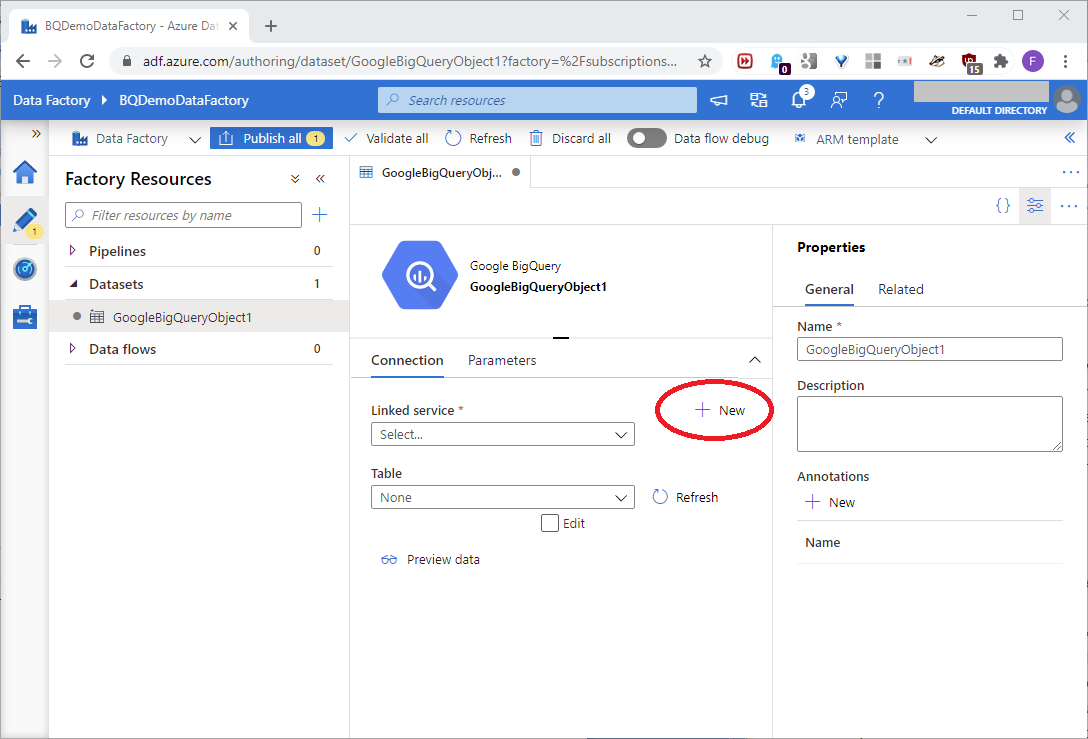
Task: Switch to the Related properties tab
Action: pos(900,289)
